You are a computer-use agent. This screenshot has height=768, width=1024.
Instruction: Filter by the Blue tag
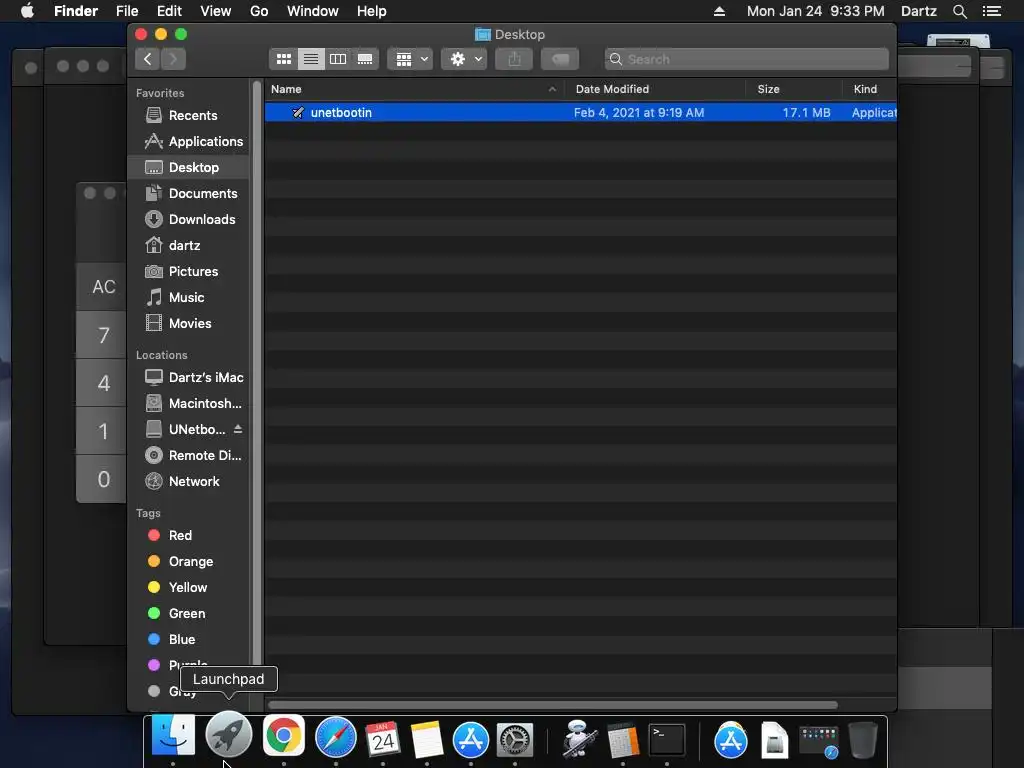pyautogui.click(x=189, y=639)
